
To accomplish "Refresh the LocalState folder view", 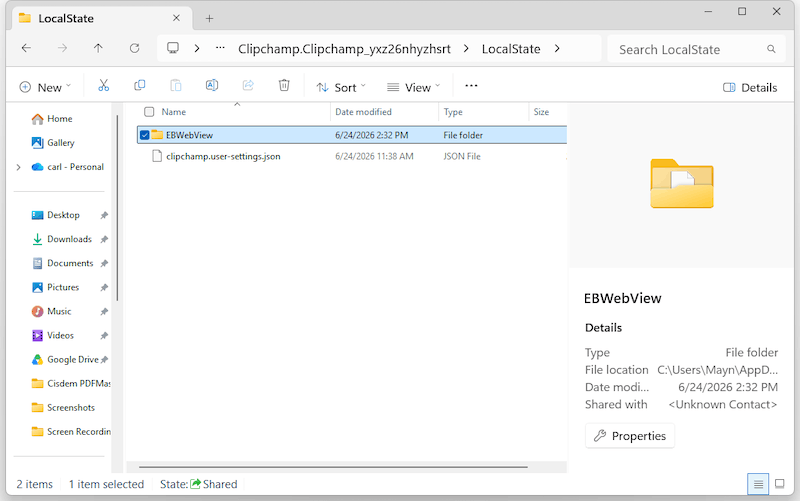I will pyautogui.click(x=134, y=48).
